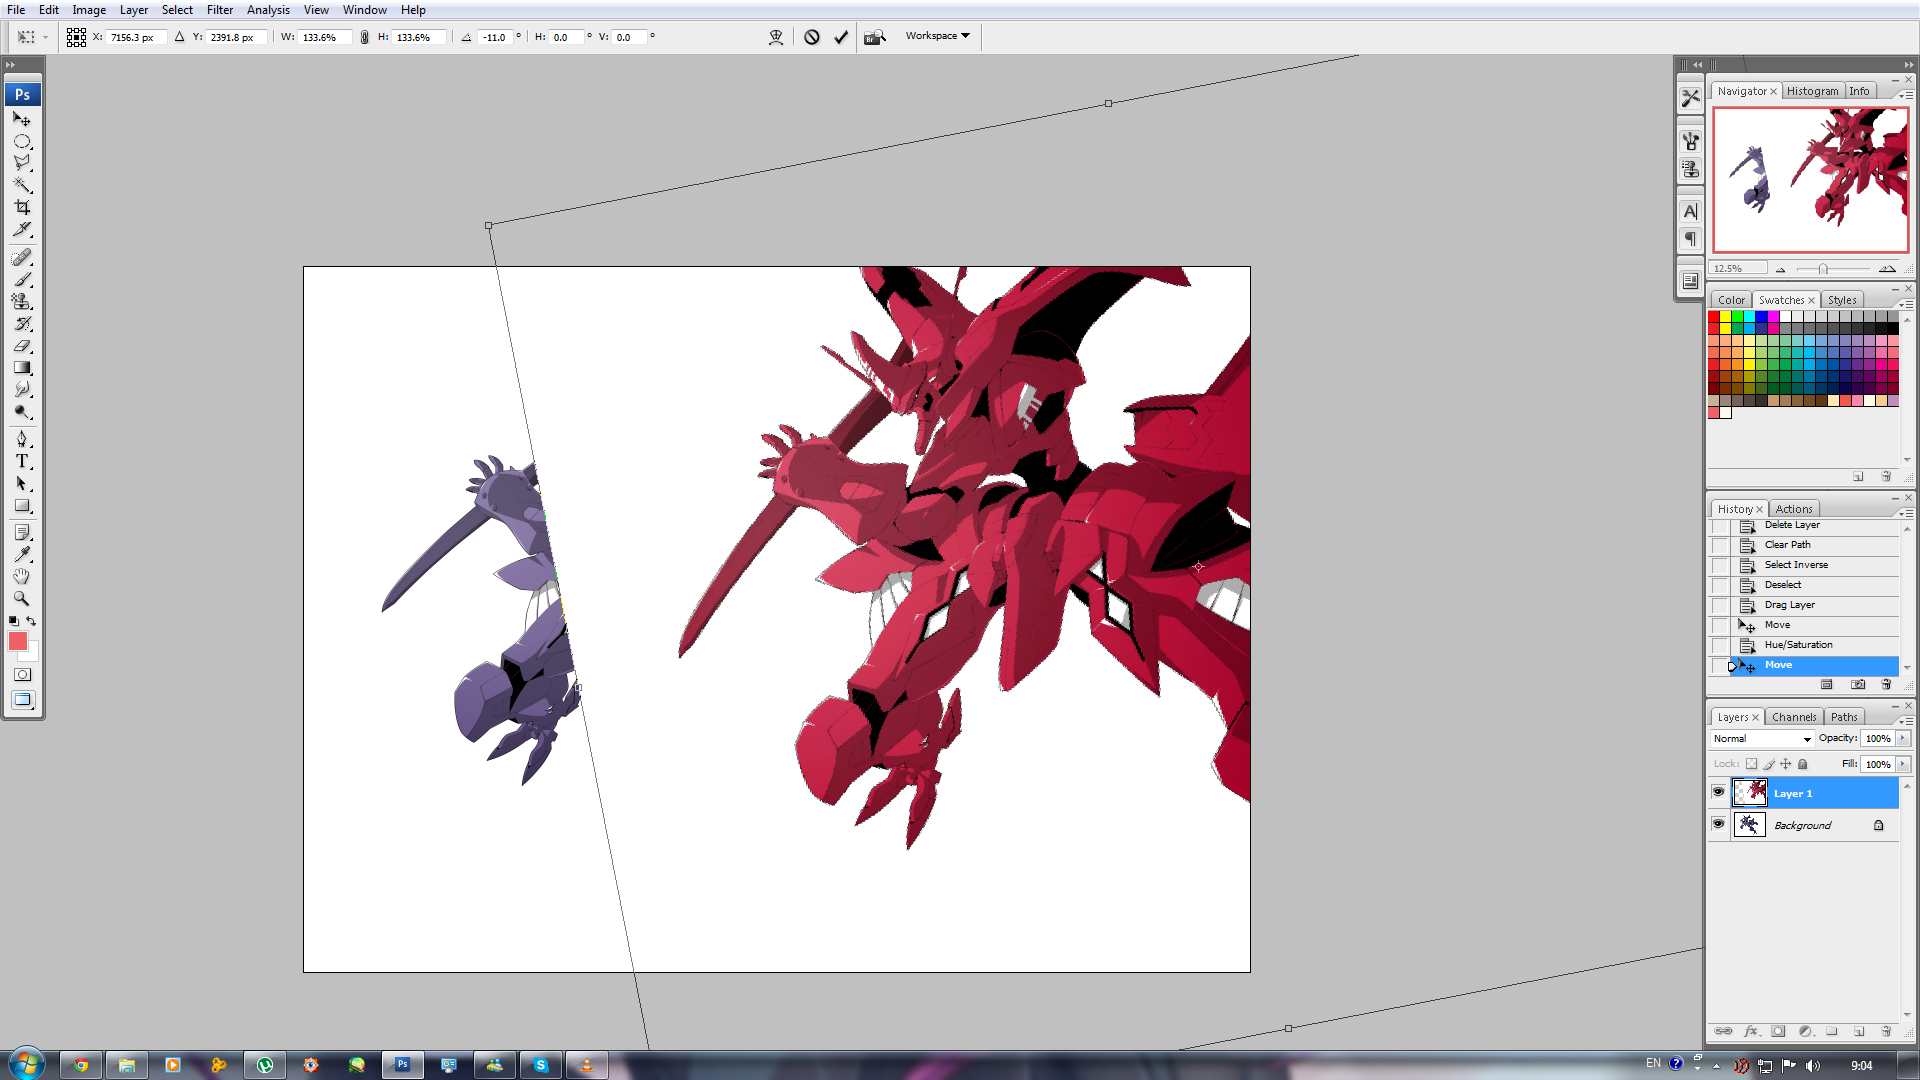Commit the transform with the checkmark icon
Viewport: 1920px width, 1080px height.
(841, 37)
